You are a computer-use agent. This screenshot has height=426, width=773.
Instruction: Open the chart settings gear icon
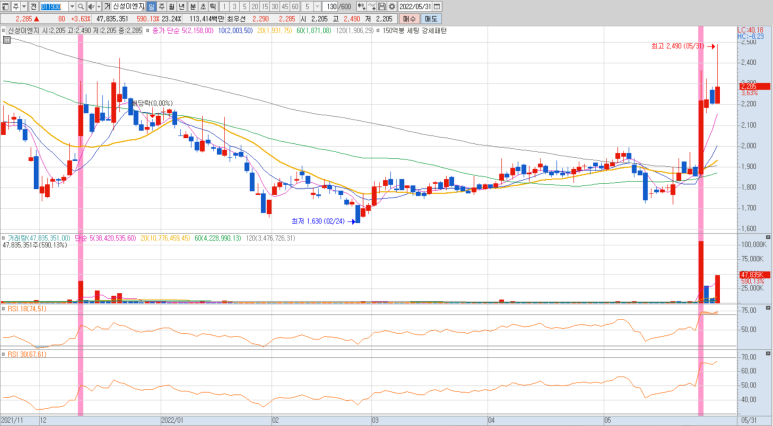point(391,6)
